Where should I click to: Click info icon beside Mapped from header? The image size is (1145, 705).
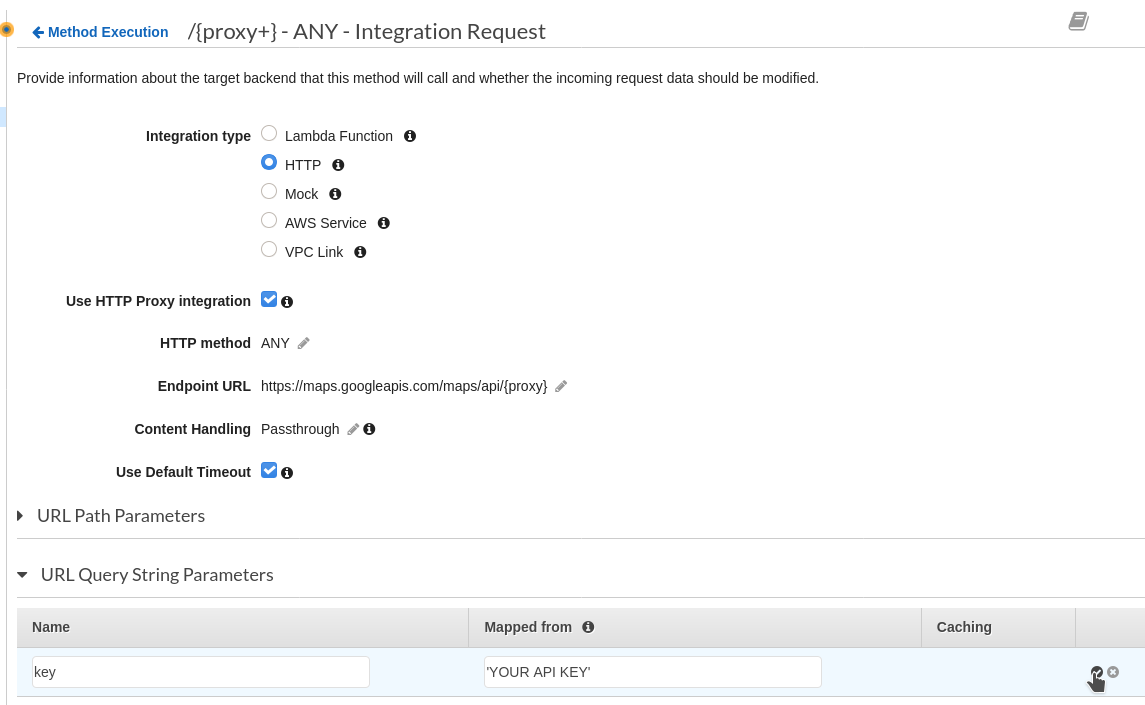[x=588, y=627]
